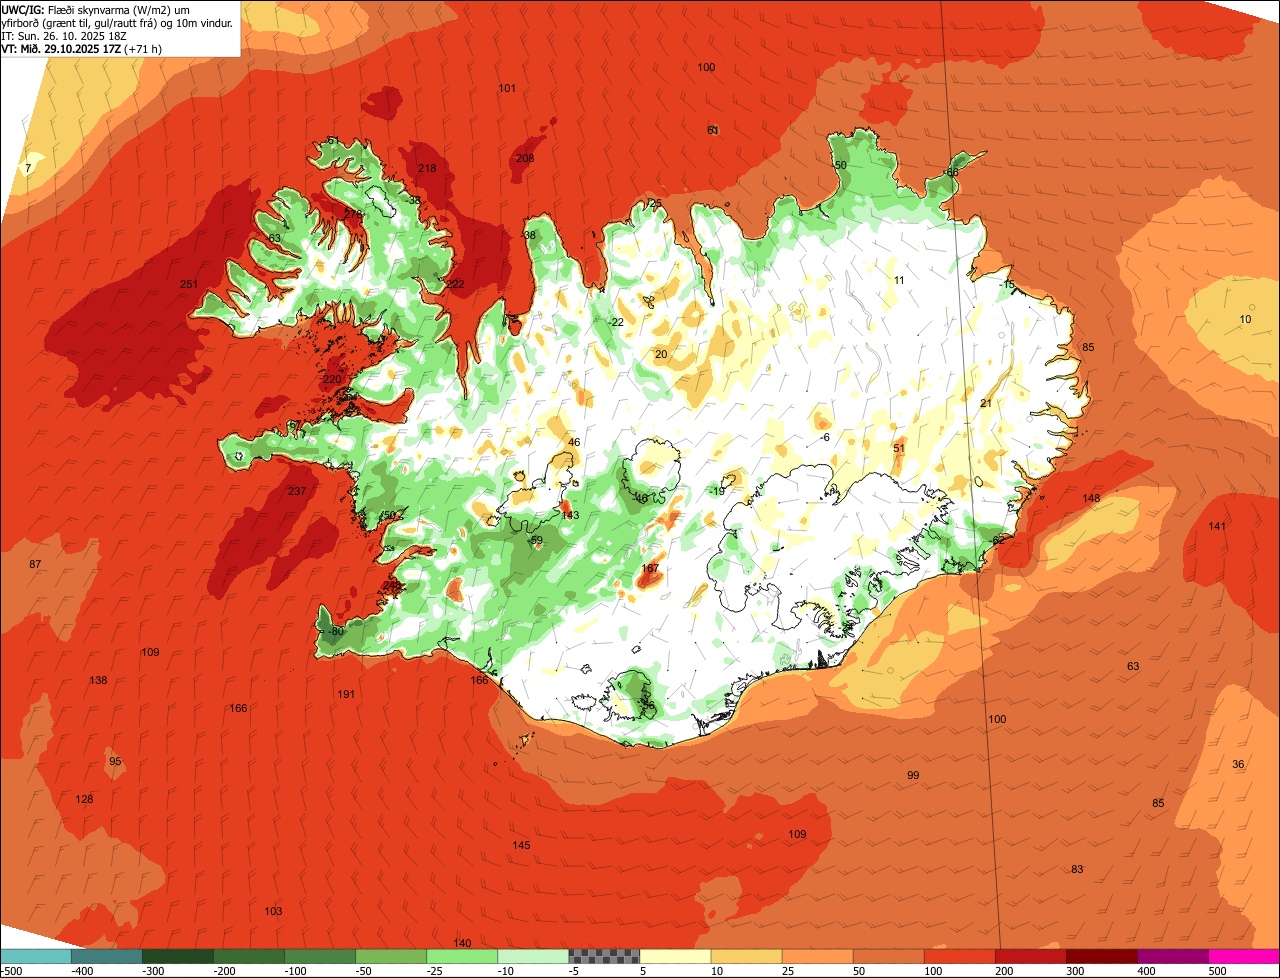
Task: Click the forest green swatch between -200 and -100
Action: [248, 956]
